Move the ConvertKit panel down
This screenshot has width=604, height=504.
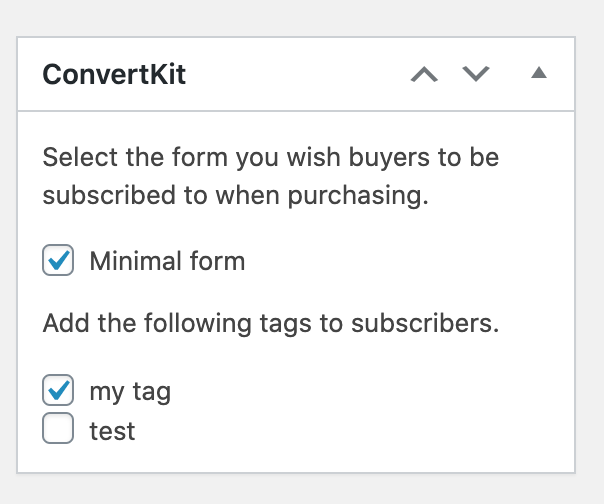click(x=476, y=75)
